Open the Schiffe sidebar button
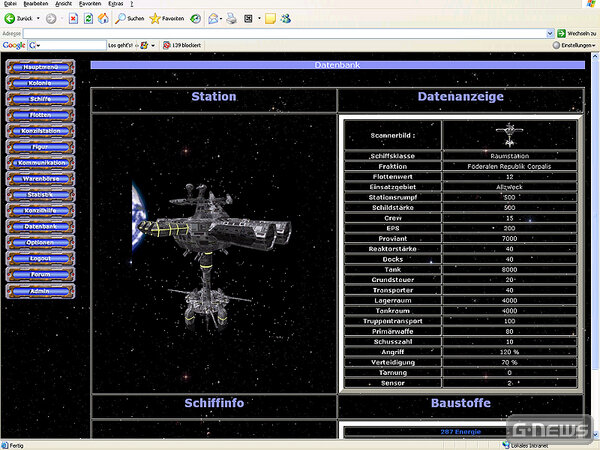The width and height of the screenshot is (600, 450). coord(41,99)
